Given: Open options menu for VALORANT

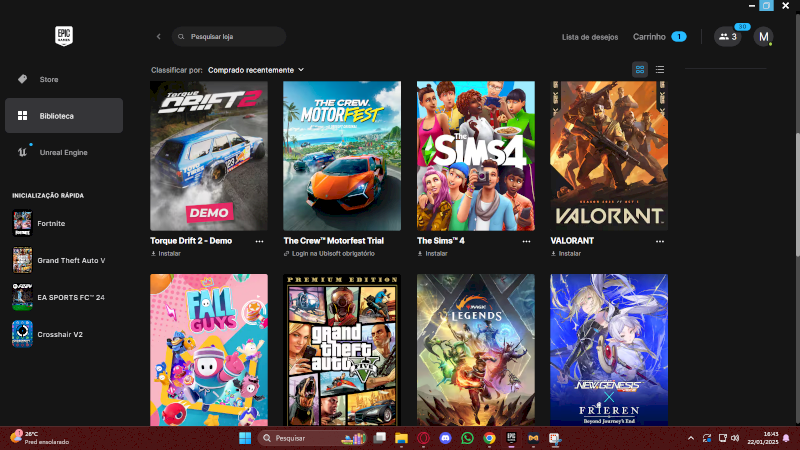Looking at the screenshot, I should point(660,241).
